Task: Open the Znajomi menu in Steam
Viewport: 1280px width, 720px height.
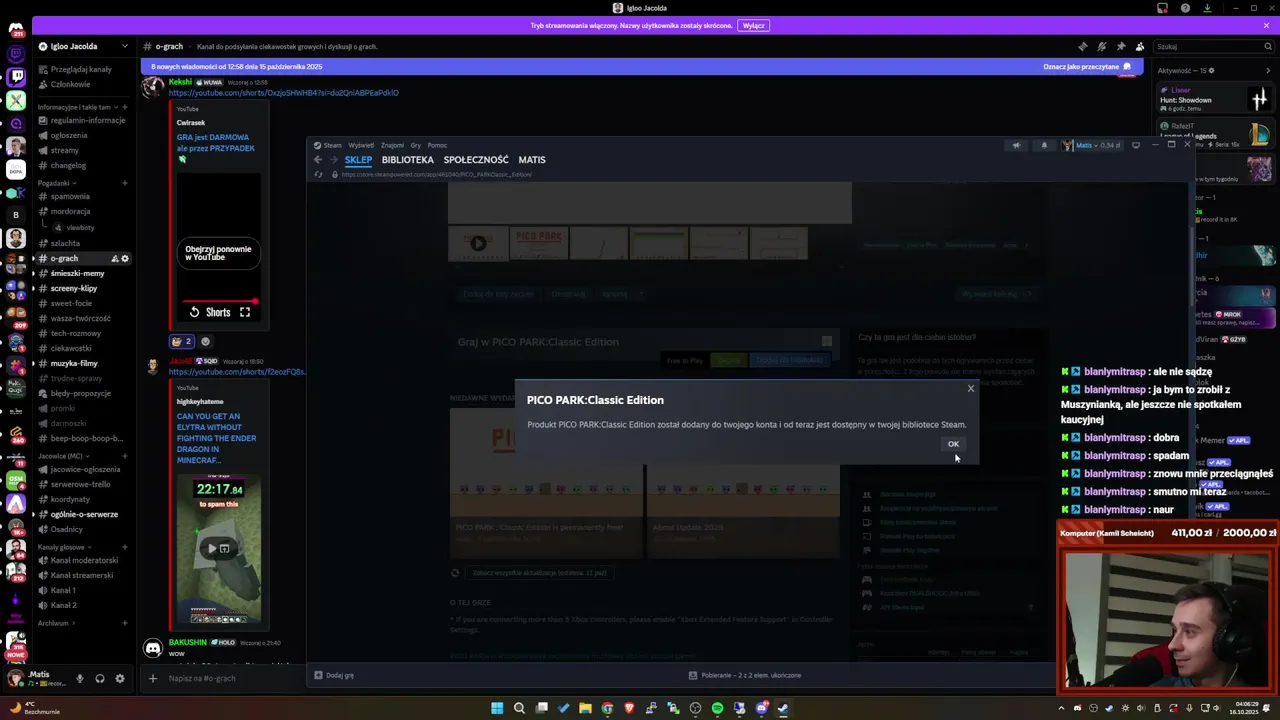Action: pyautogui.click(x=392, y=145)
